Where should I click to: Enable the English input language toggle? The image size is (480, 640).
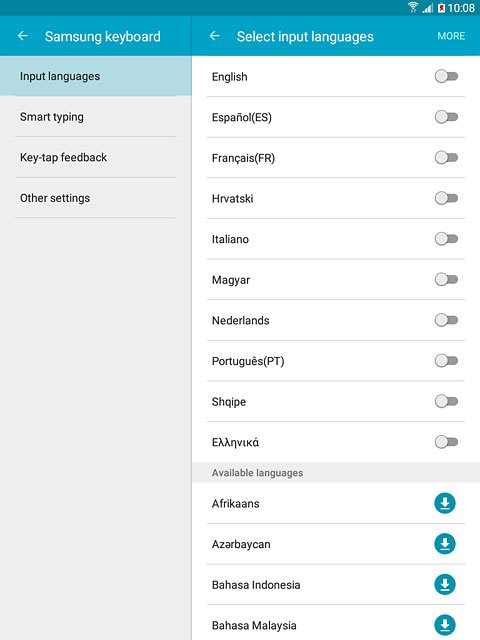click(x=446, y=76)
